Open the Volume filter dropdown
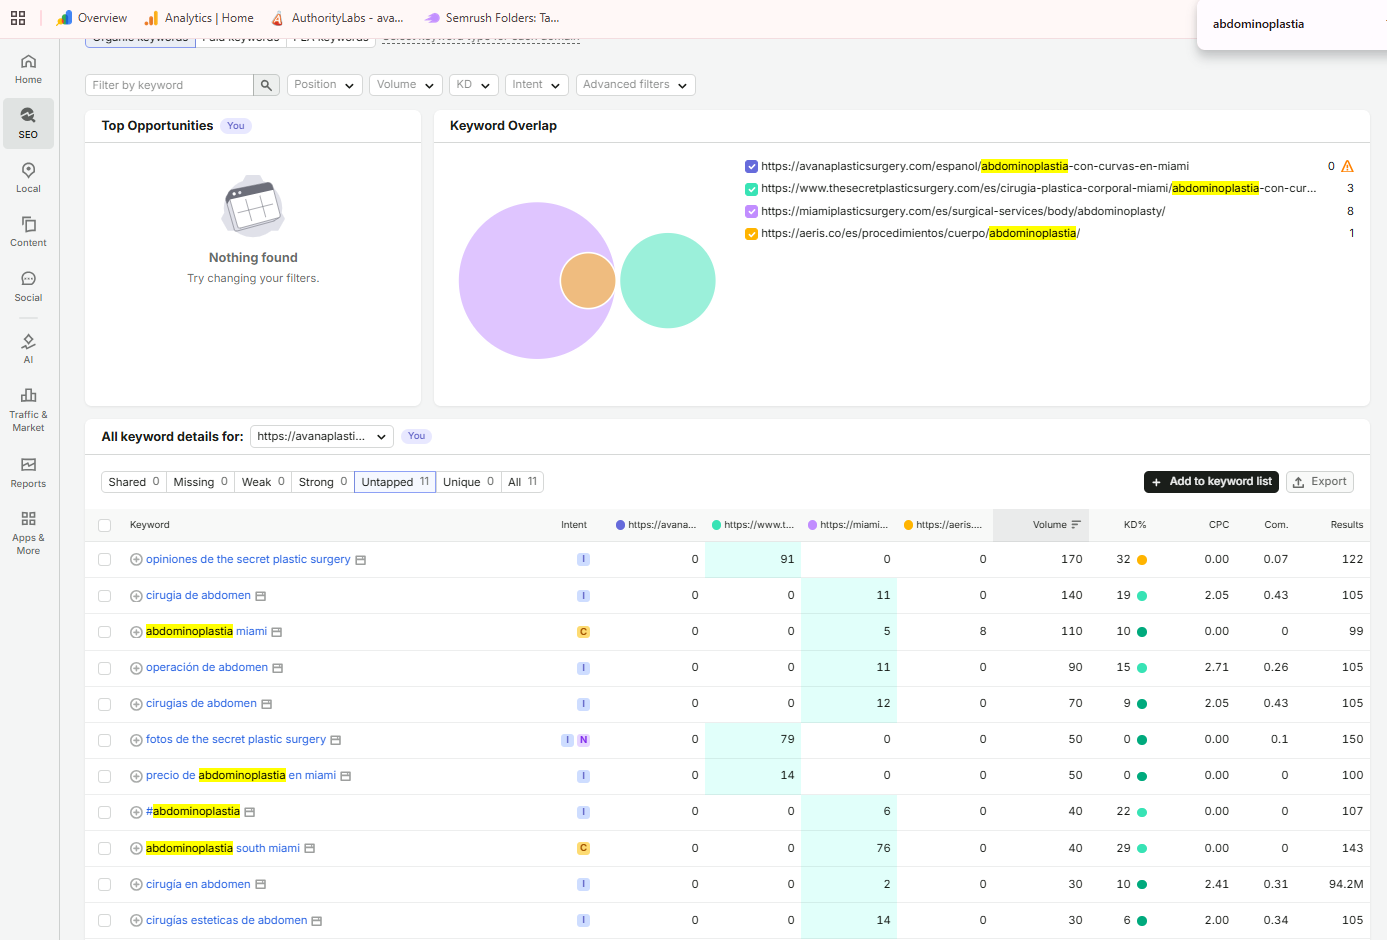Image resolution: width=1387 pixels, height=940 pixels. click(406, 85)
